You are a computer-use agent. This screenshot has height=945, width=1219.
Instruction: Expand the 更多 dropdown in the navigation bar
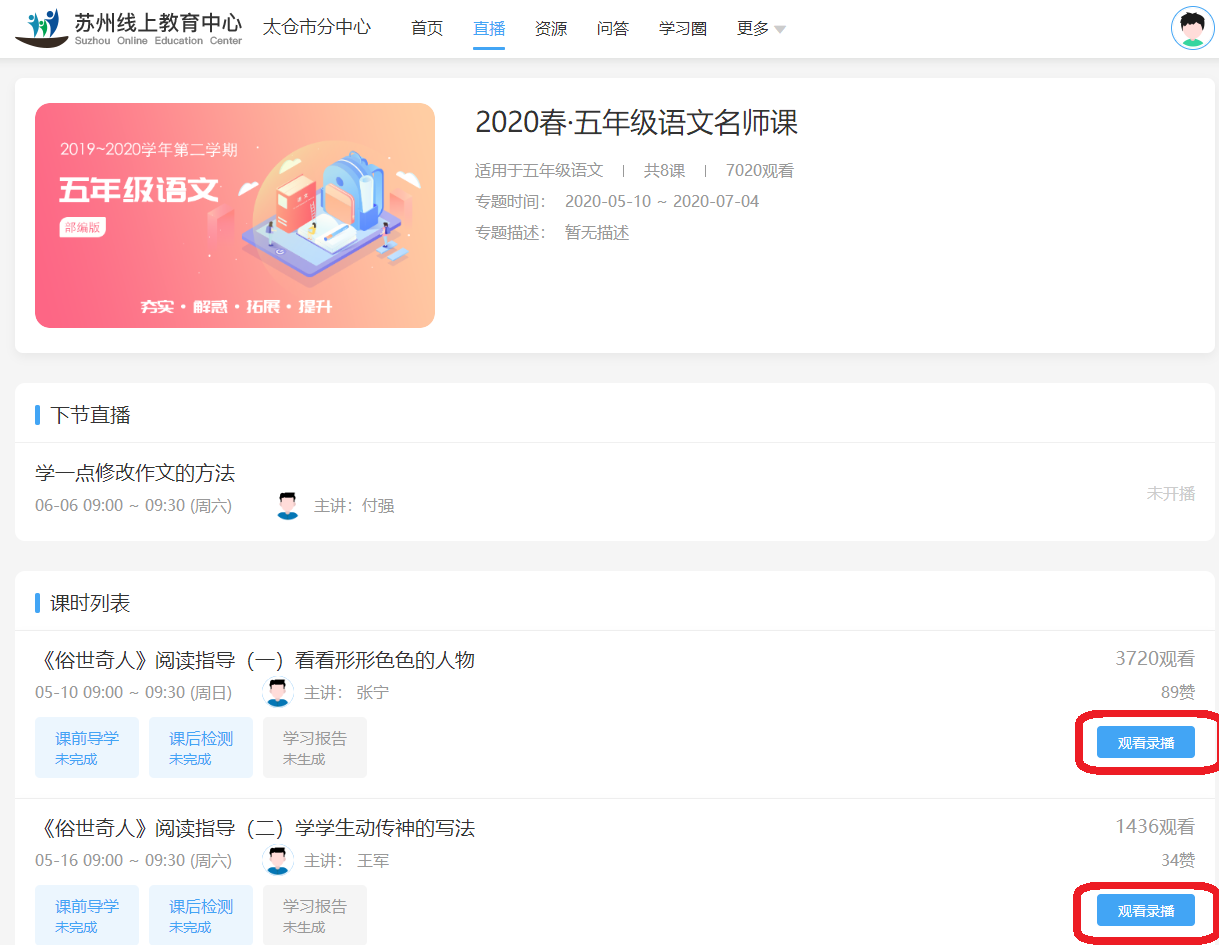(757, 29)
